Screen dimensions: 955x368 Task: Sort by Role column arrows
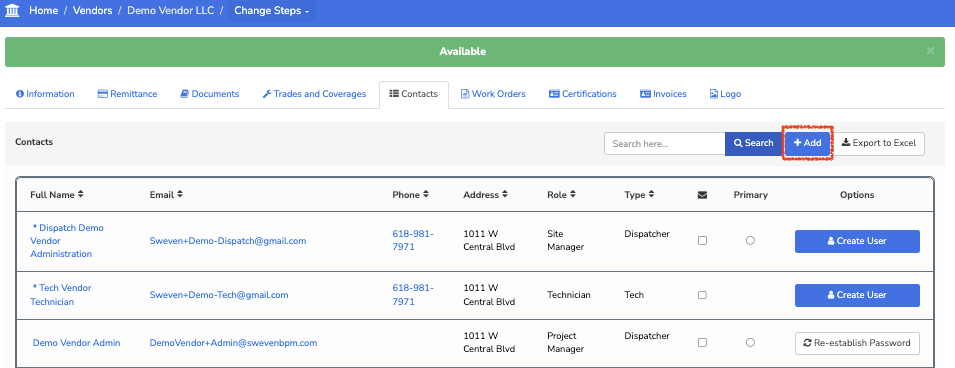(573, 194)
